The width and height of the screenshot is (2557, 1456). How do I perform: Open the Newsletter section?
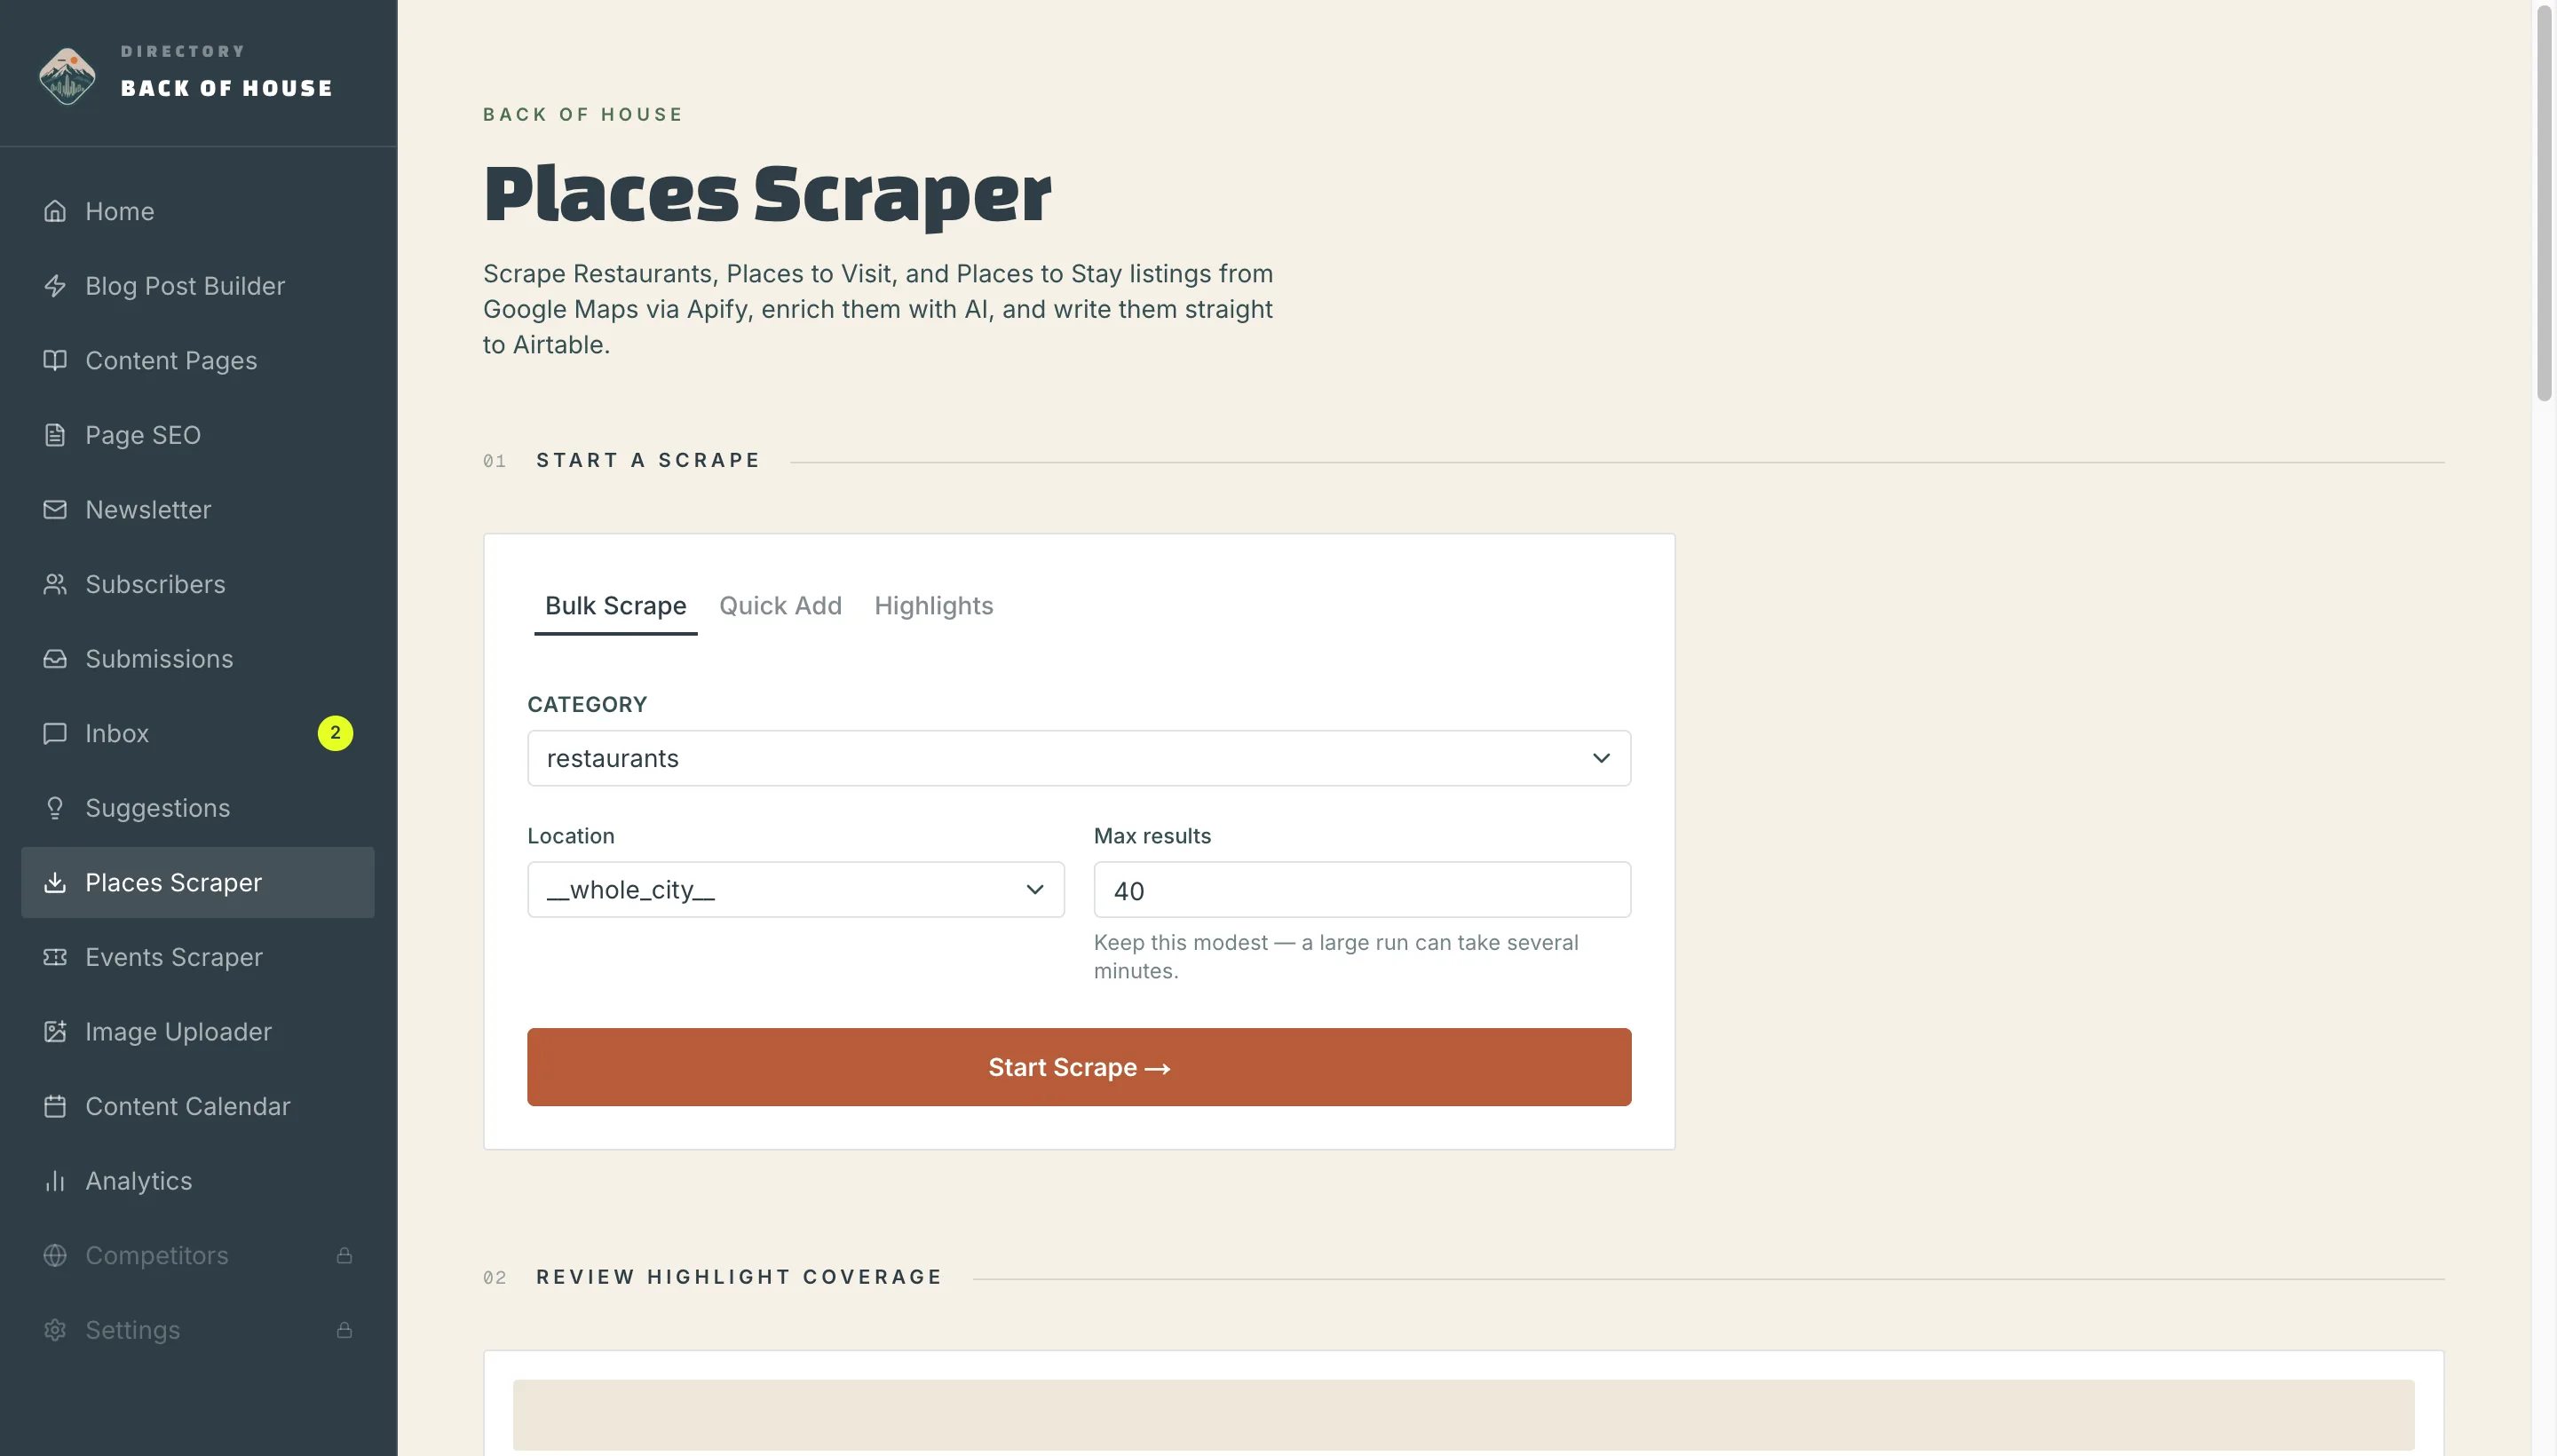click(198, 510)
